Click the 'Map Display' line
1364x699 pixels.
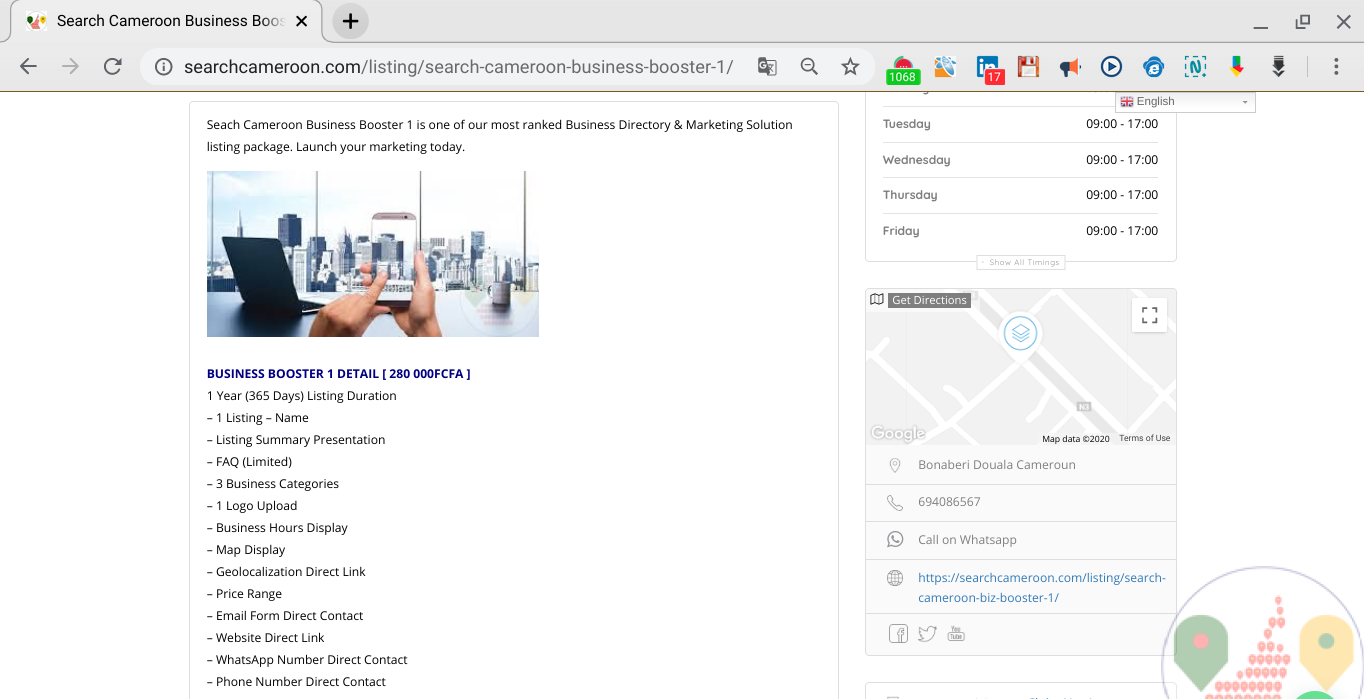tap(246, 550)
